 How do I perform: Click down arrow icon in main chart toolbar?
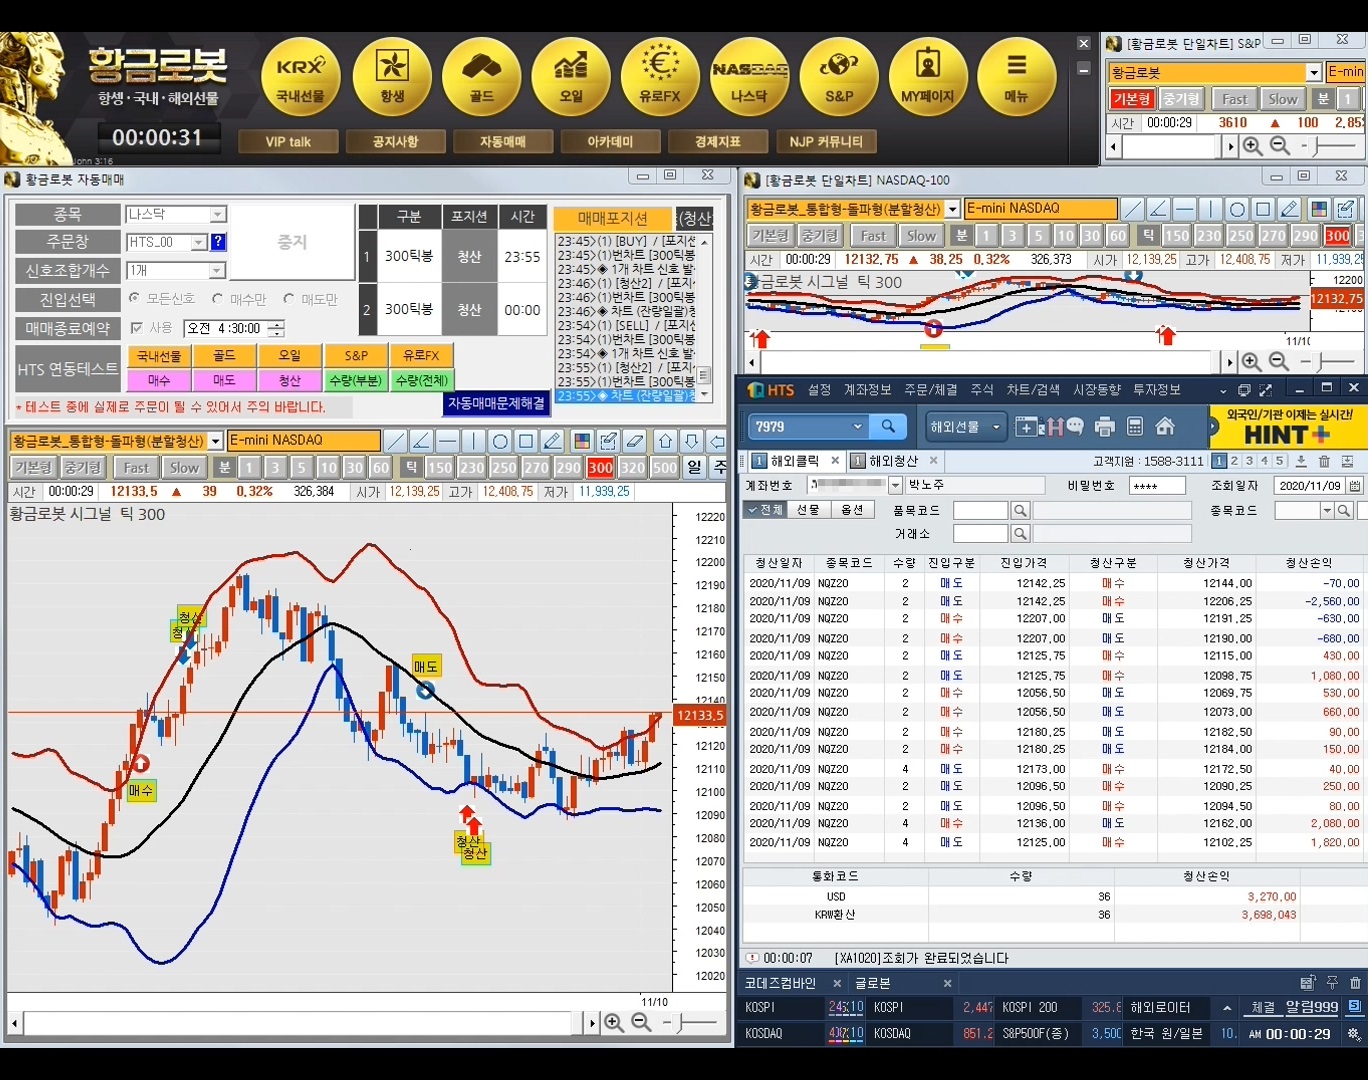coord(692,441)
